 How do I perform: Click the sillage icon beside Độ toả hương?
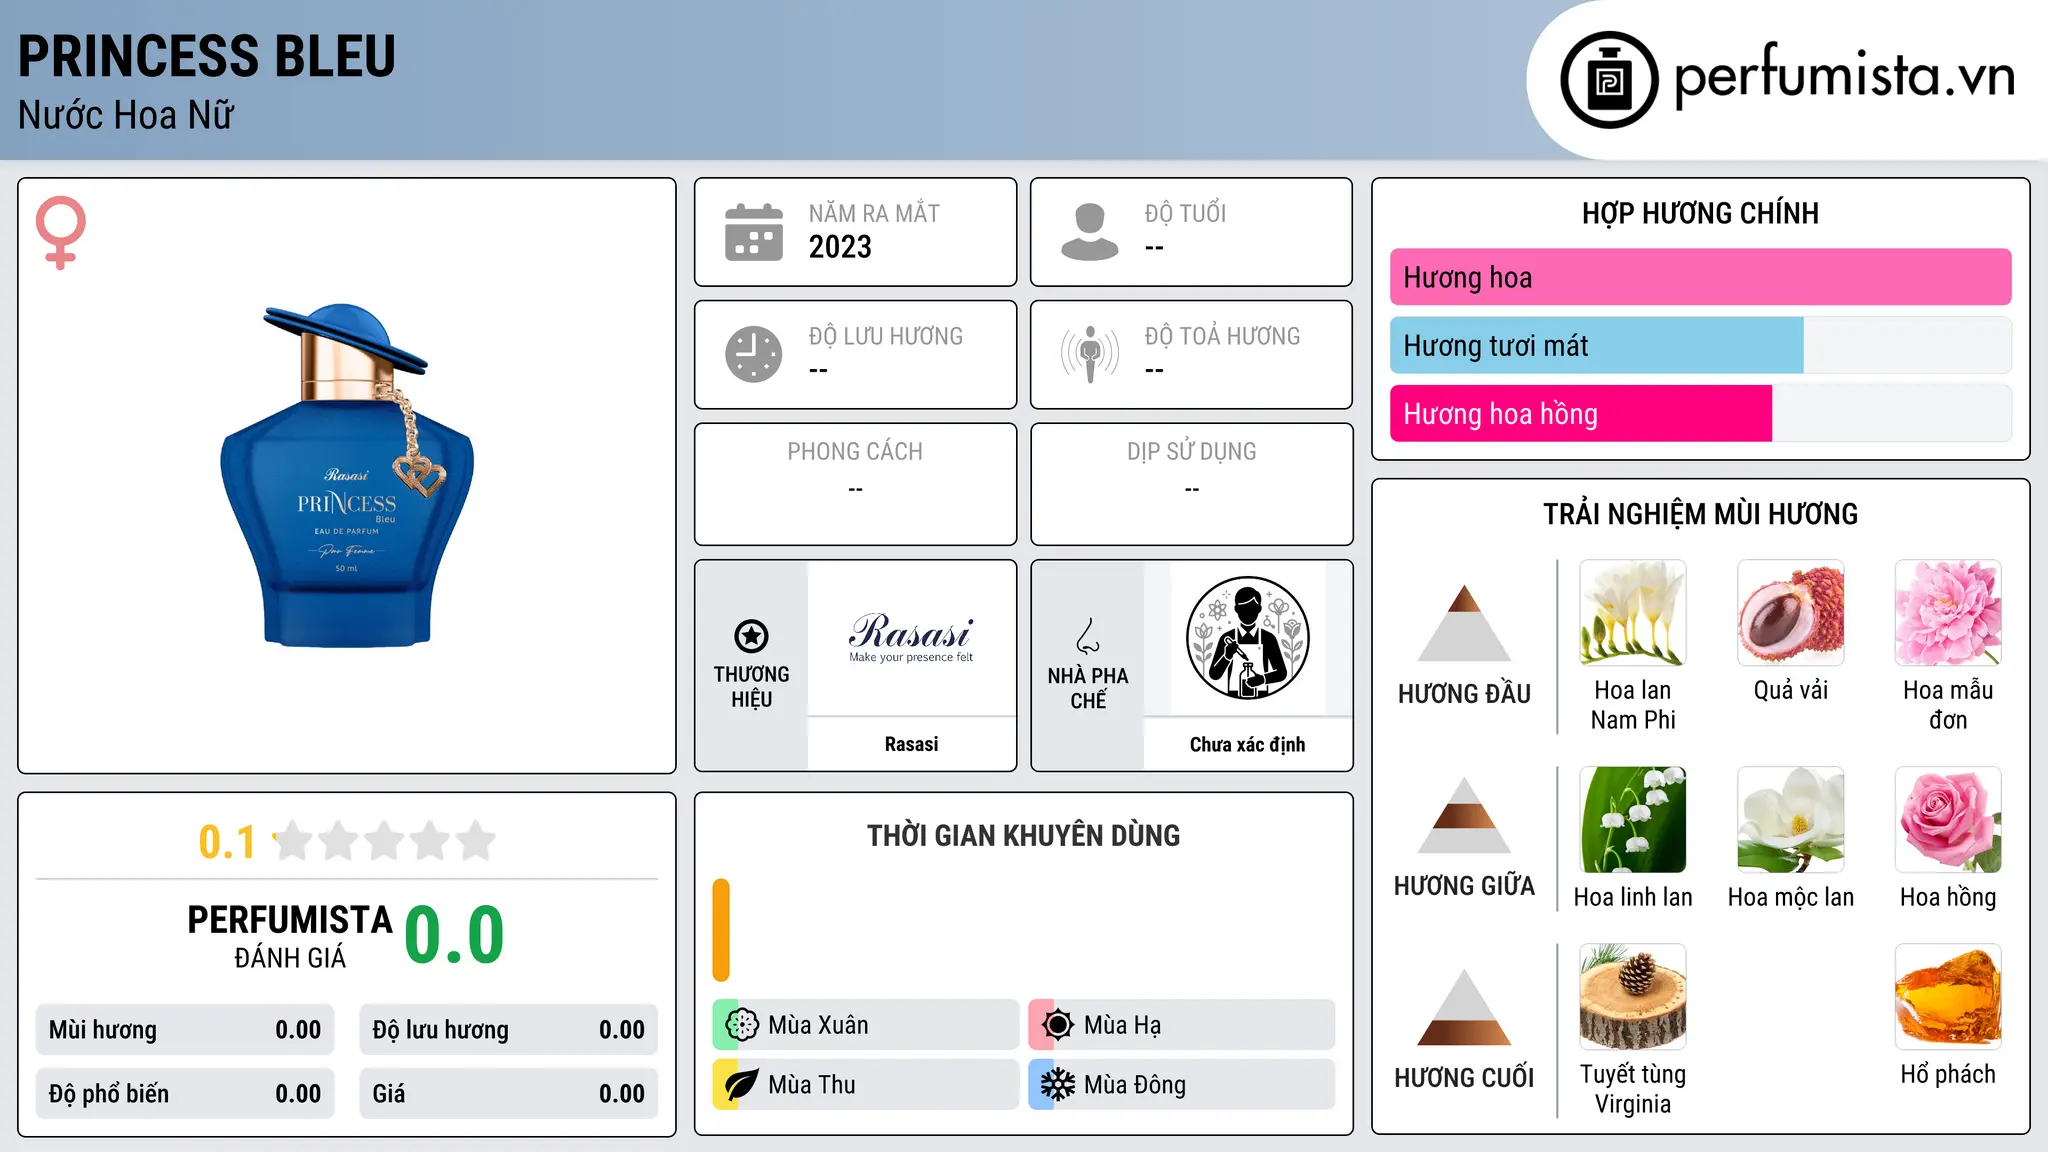[1089, 354]
